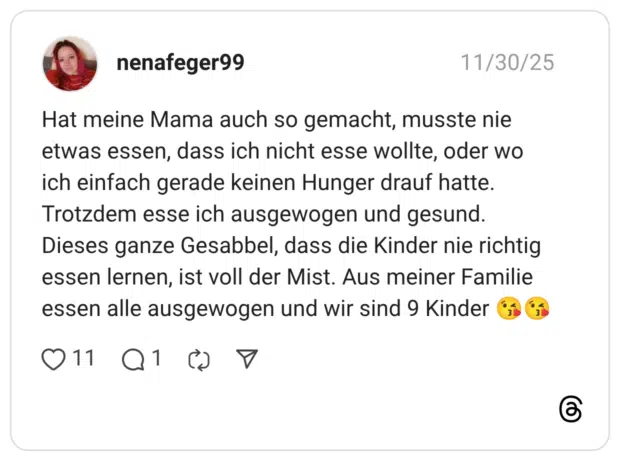
Task: Click the post date 11/30/25
Action: click(507, 63)
